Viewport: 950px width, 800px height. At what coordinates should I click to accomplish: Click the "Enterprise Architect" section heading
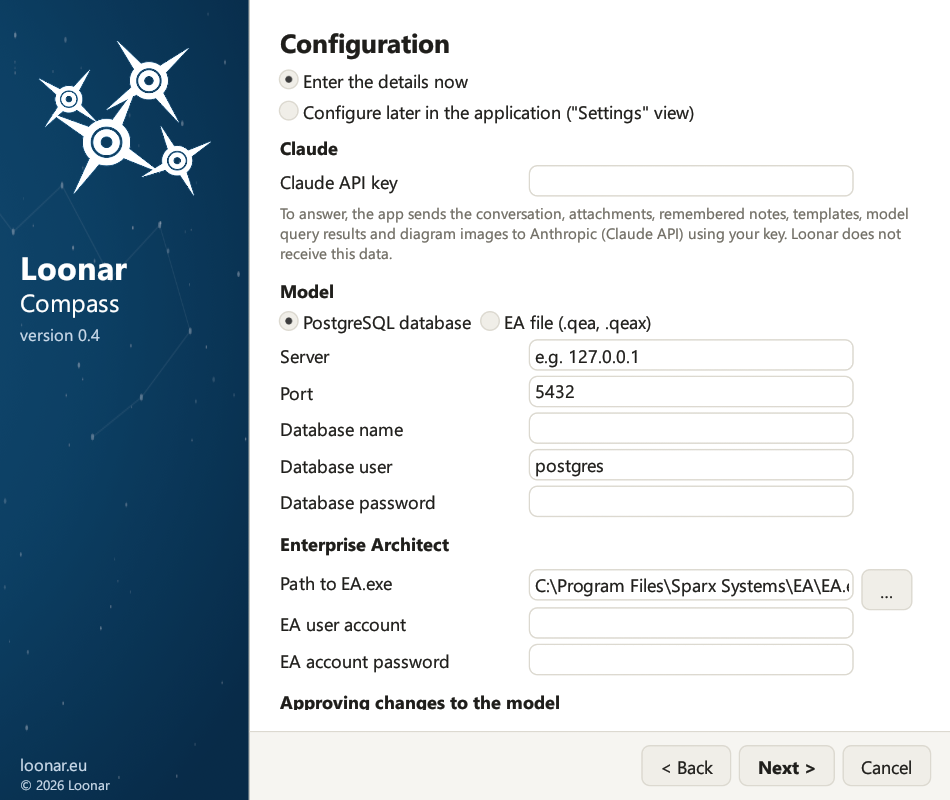(364, 545)
